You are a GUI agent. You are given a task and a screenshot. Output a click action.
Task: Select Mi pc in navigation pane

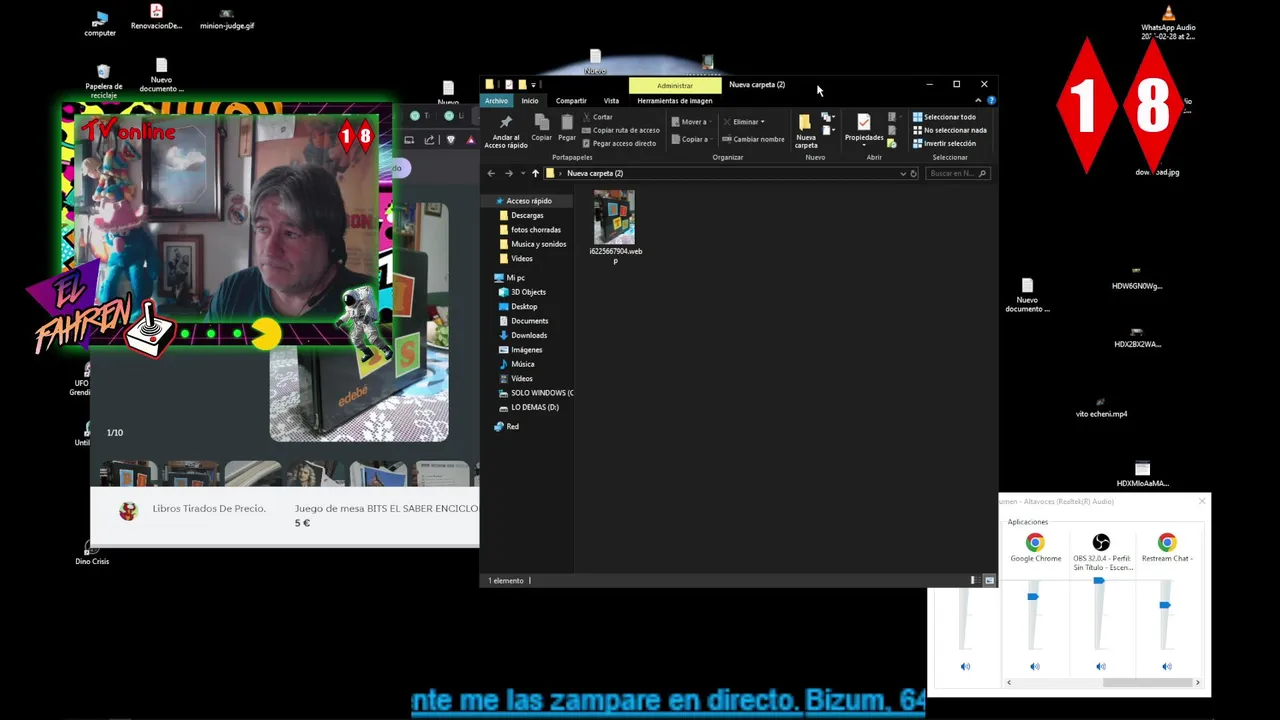(515, 278)
